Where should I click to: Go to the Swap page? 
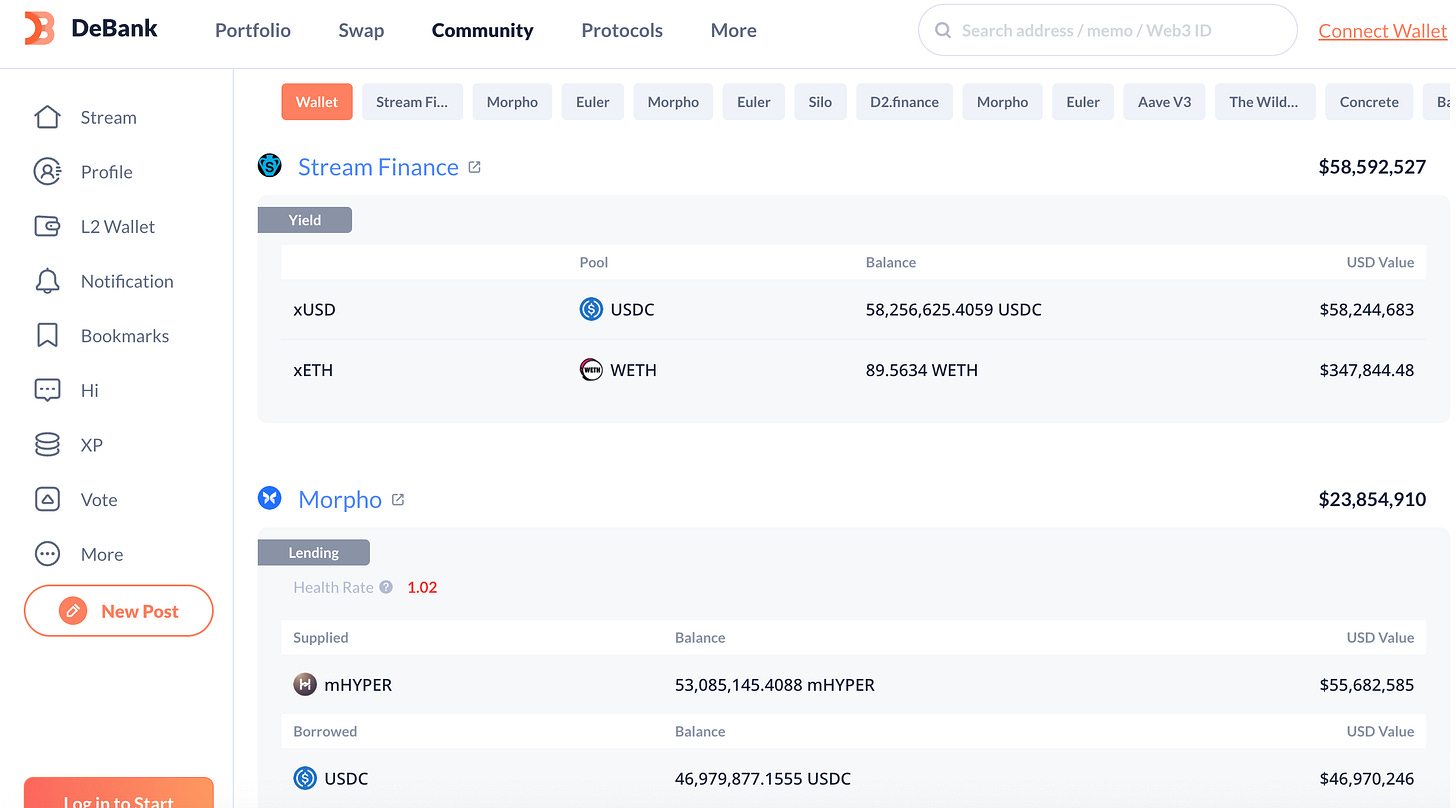click(x=361, y=30)
